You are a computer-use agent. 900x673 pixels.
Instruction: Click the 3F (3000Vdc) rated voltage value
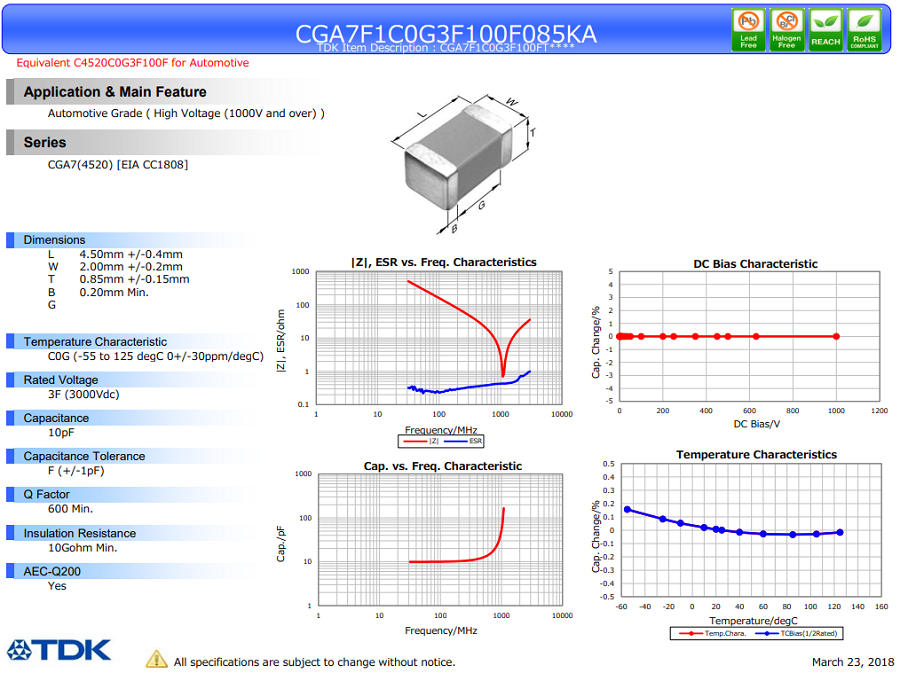pos(83,395)
